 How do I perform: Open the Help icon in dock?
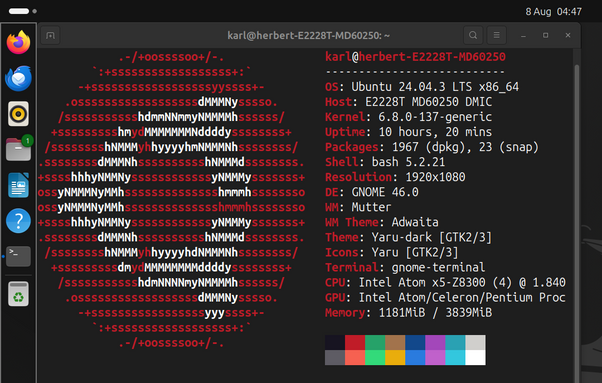(x=18, y=221)
